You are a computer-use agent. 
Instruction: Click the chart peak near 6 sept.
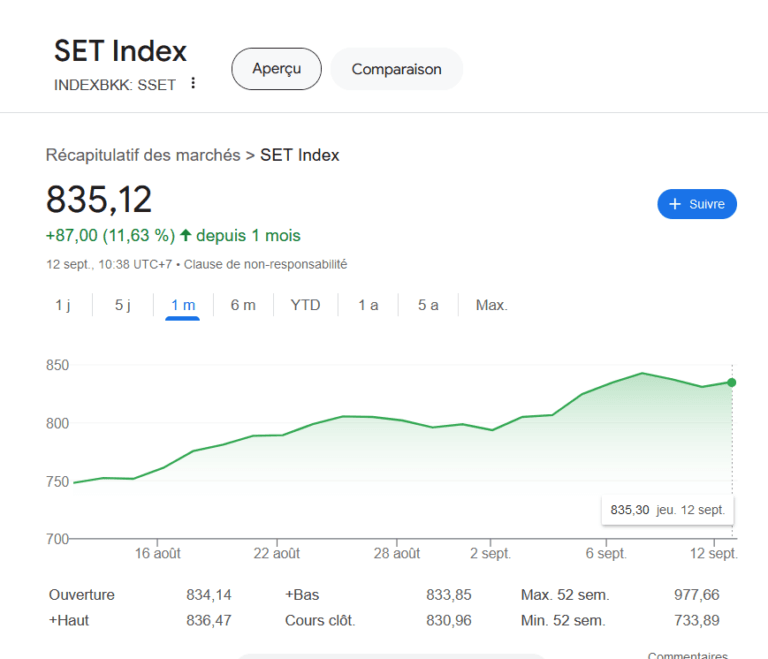tap(642, 374)
